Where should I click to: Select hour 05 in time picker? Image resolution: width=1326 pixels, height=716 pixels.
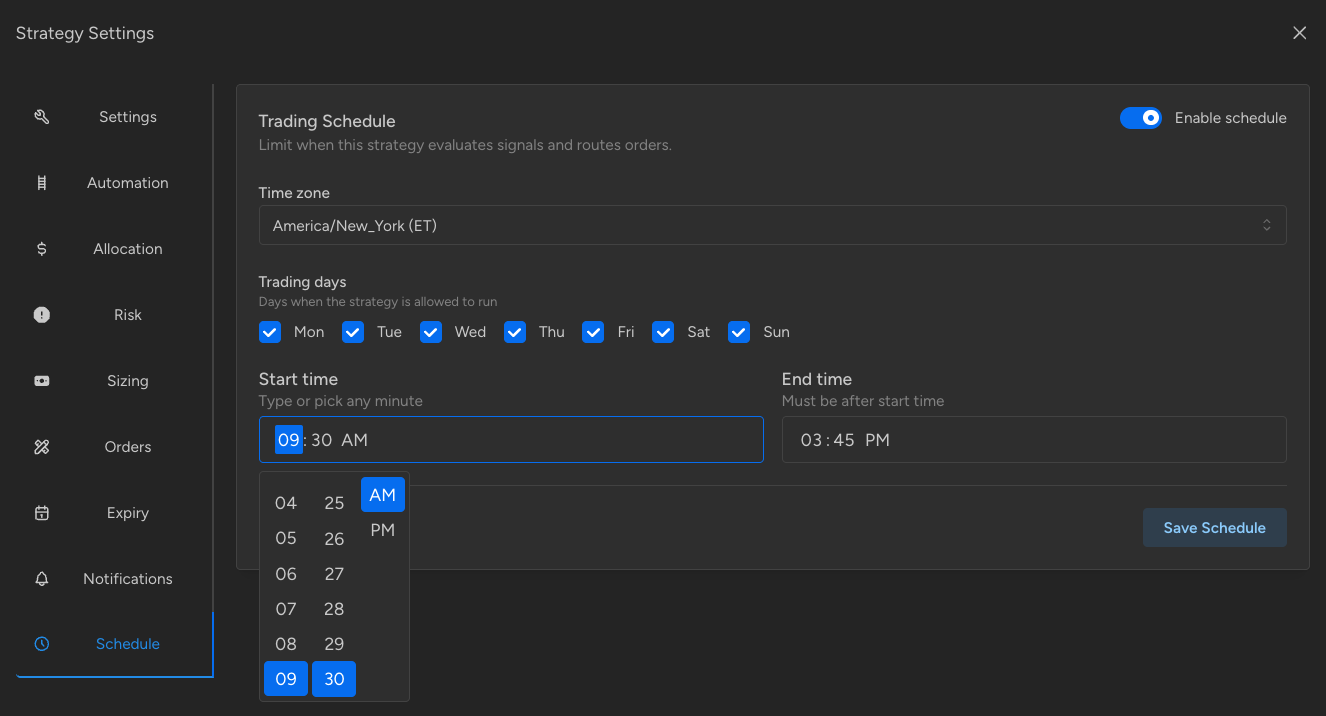click(286, 538)
